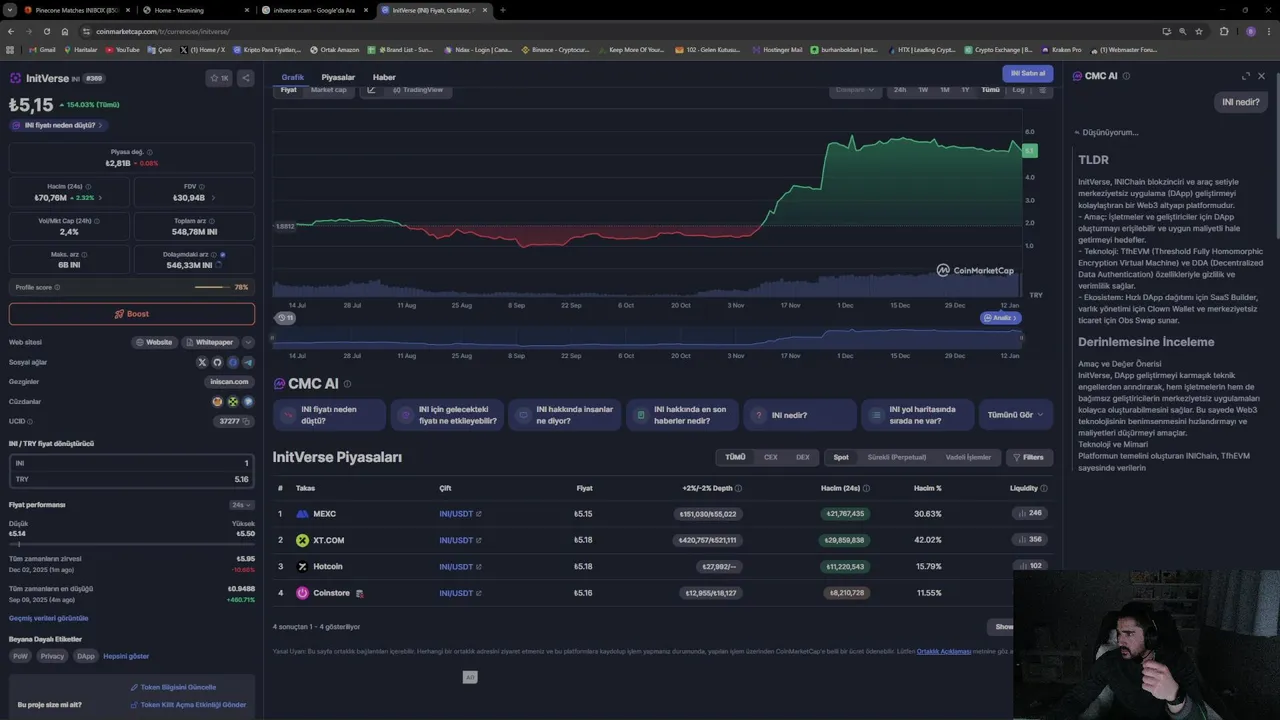Click the low-high price performance bar
This screenshot has width=1280, height=720.
click(x=132, y=544)
